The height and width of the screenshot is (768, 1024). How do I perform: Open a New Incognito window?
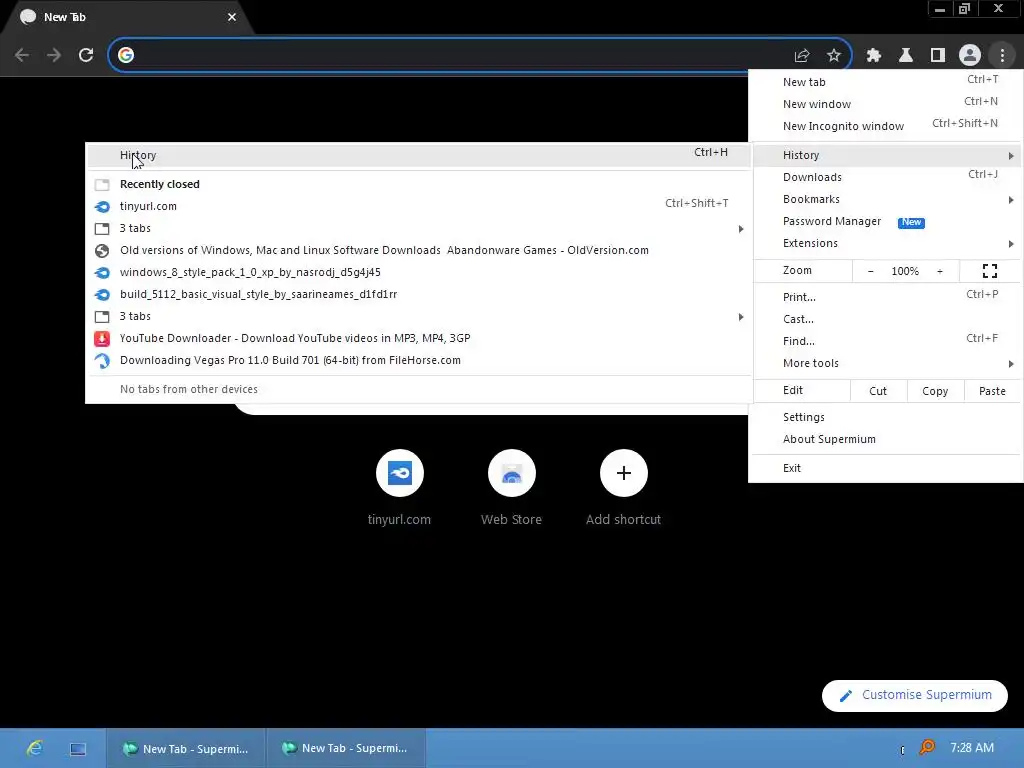coord(888,125)
